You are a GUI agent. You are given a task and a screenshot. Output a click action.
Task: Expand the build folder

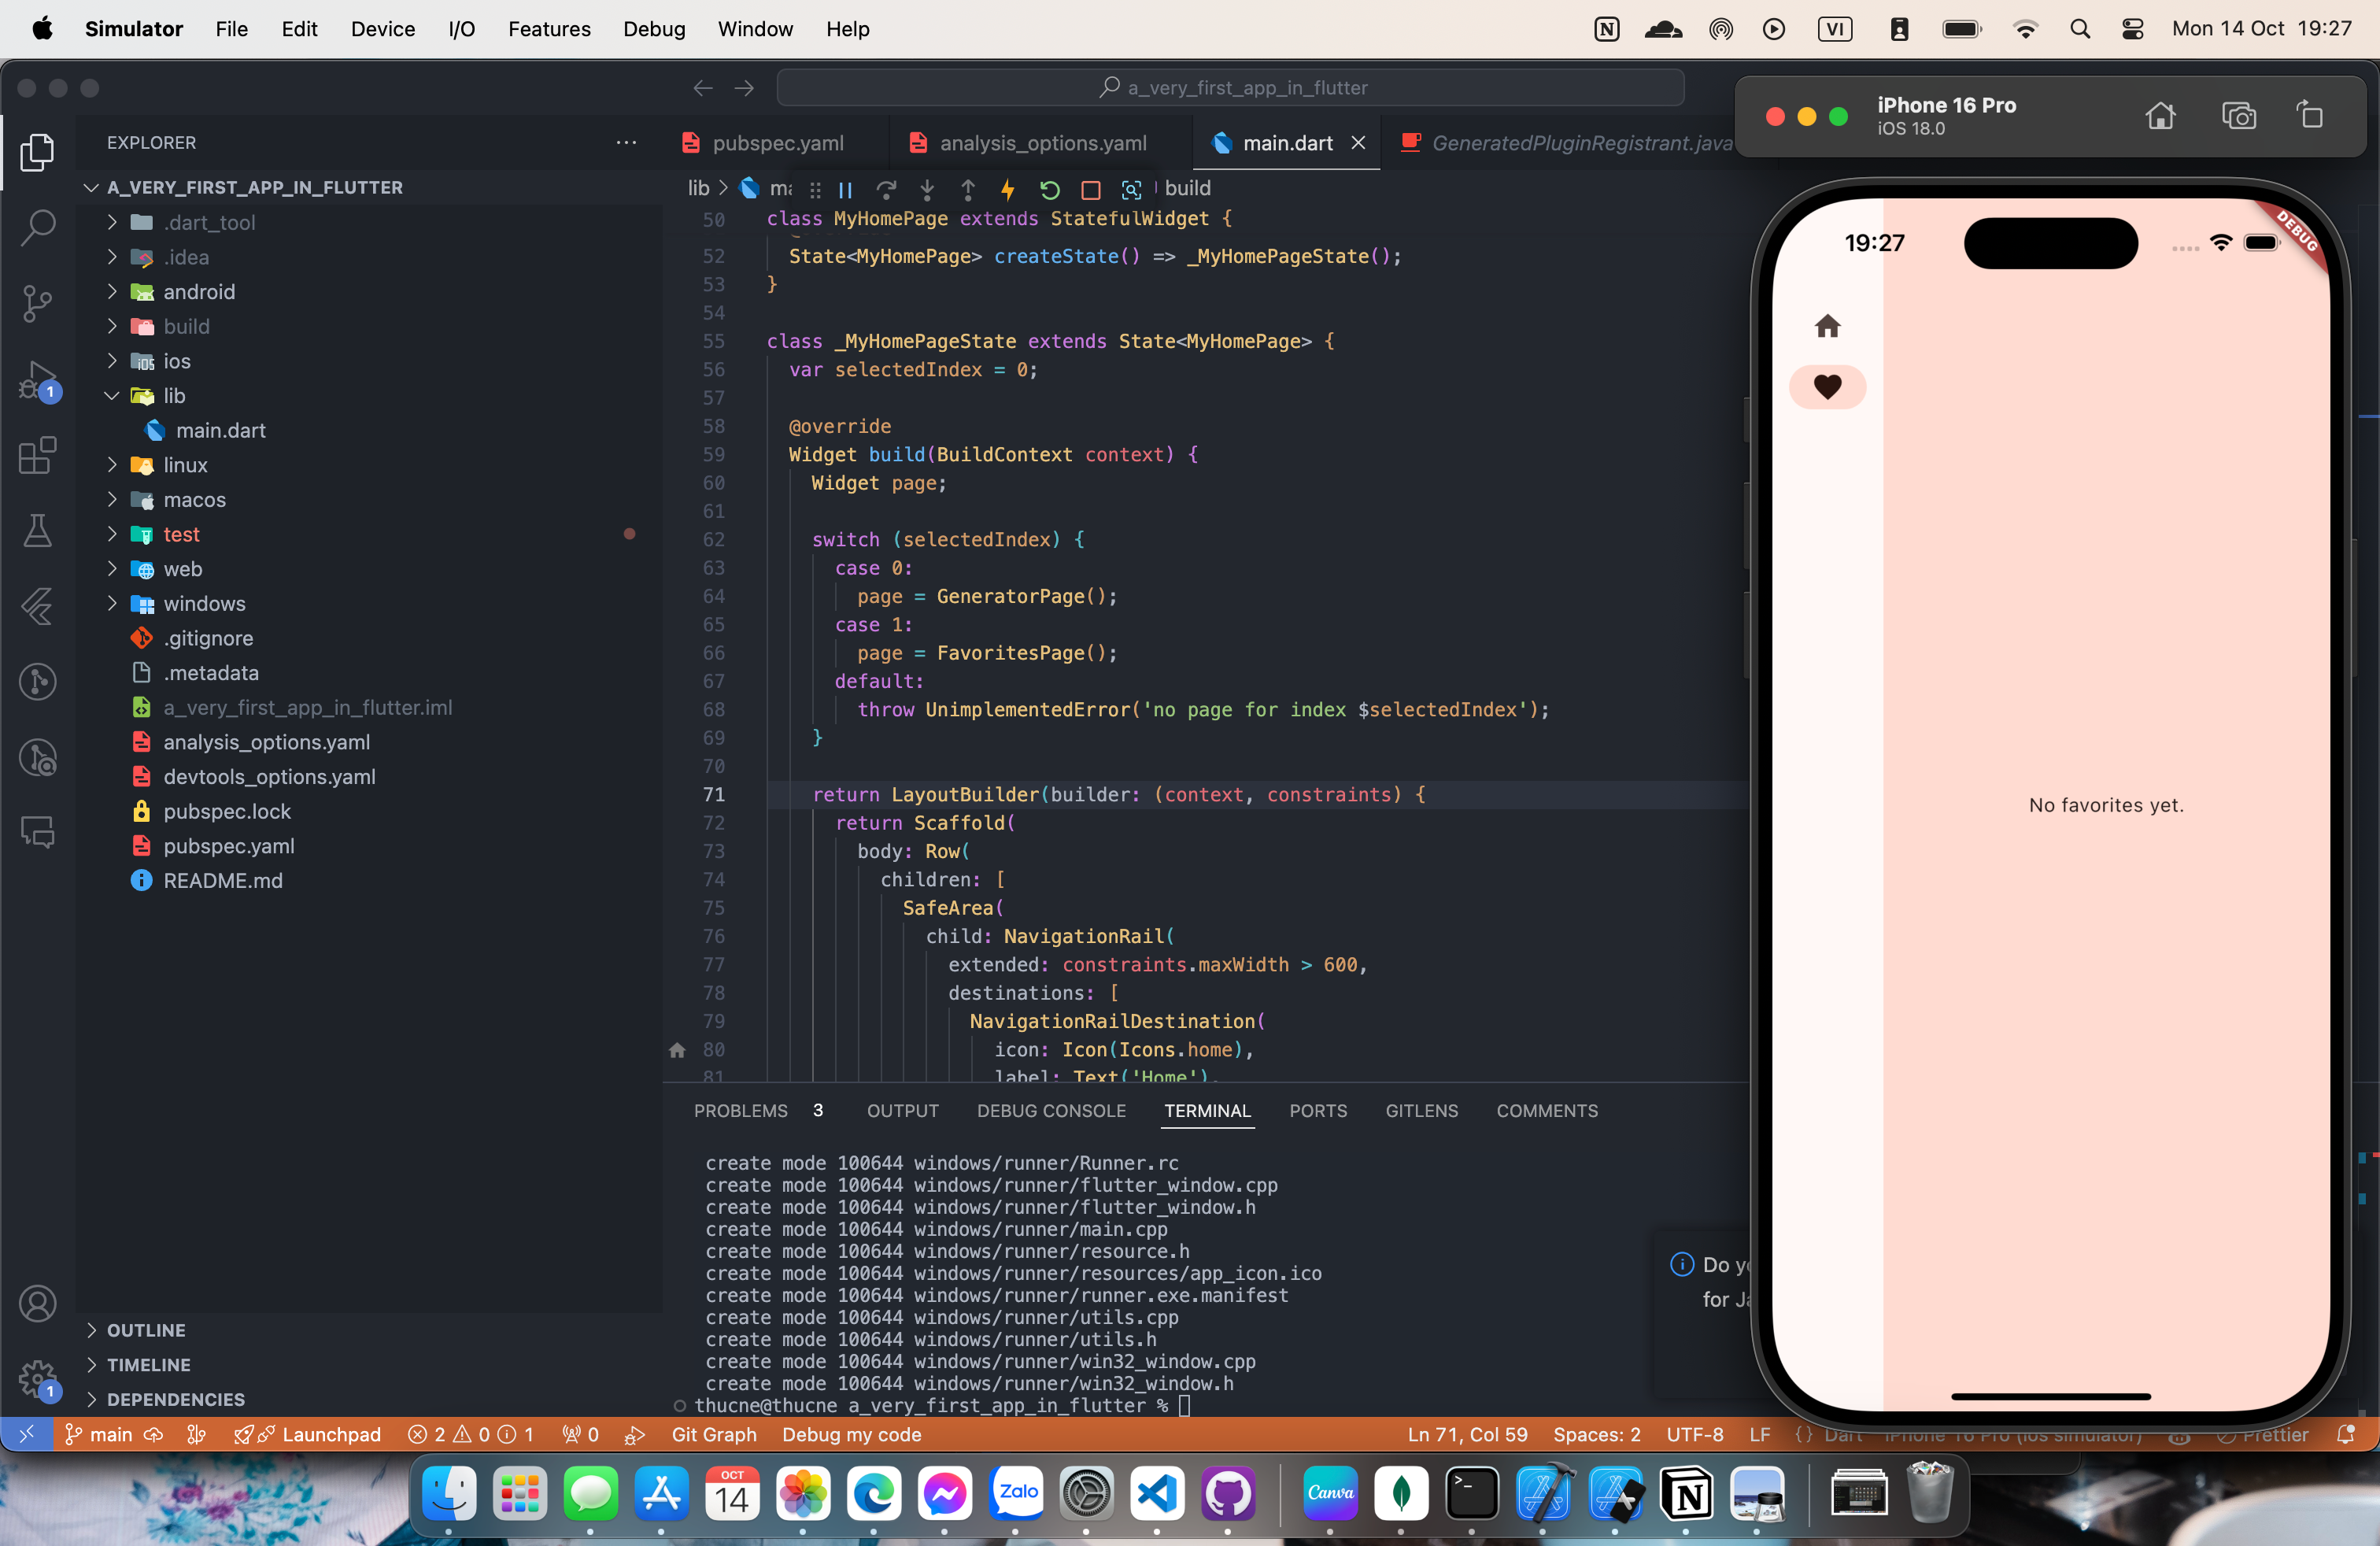(112, 326)
